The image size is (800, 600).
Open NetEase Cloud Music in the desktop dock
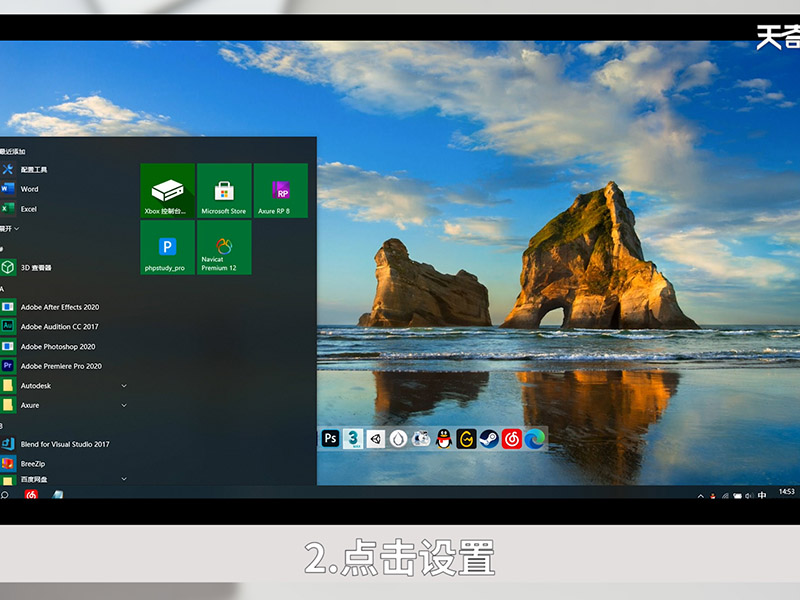point(512,439)
